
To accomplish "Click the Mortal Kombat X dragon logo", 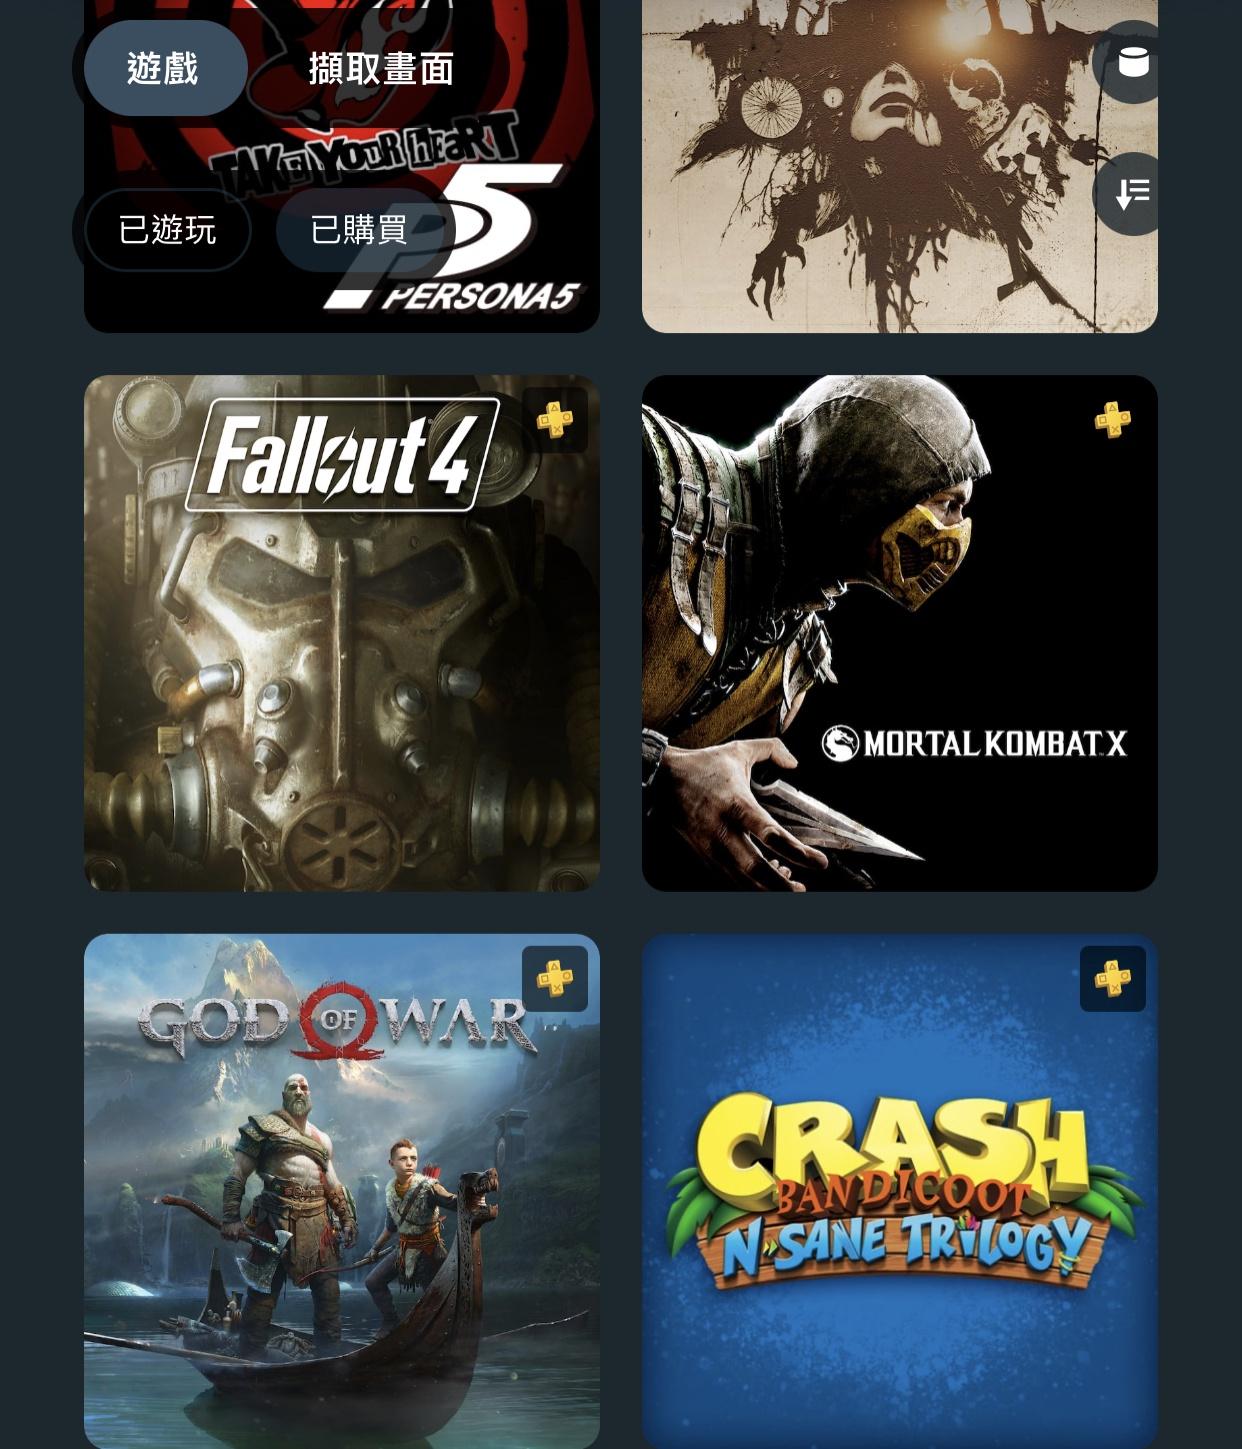I will 840,743.
